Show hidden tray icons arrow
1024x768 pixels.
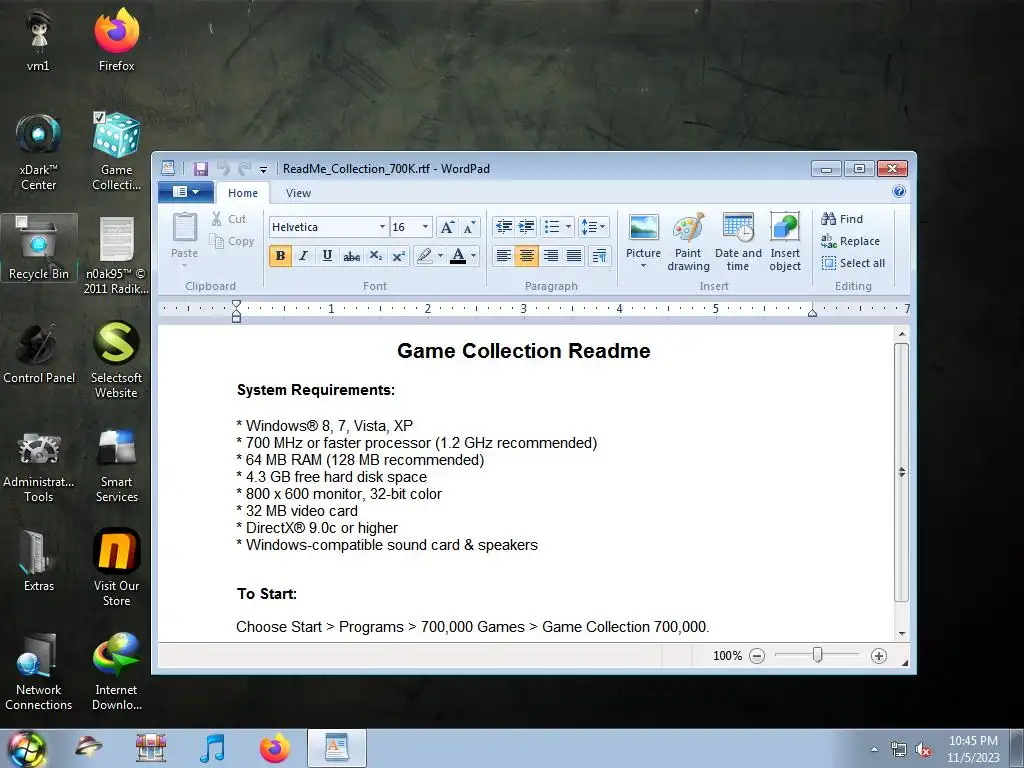click(874, 749)
